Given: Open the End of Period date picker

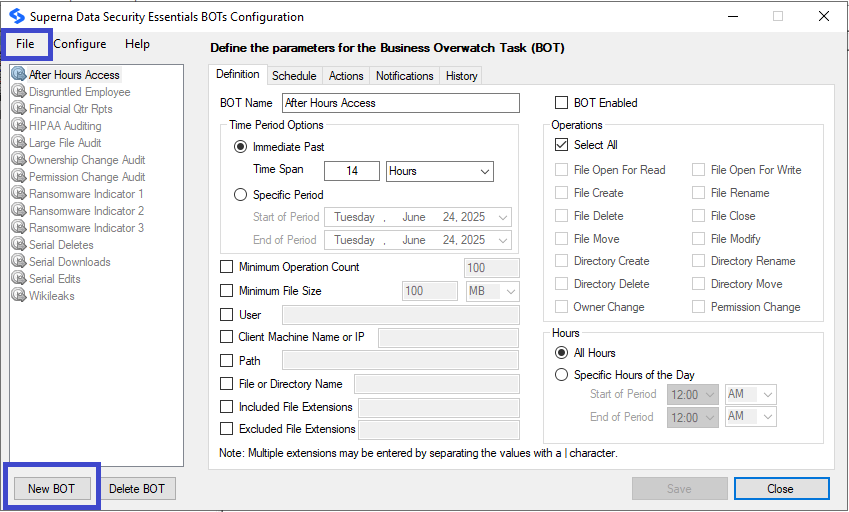Looking at the screenshot, I should click(x=417, y=240).
